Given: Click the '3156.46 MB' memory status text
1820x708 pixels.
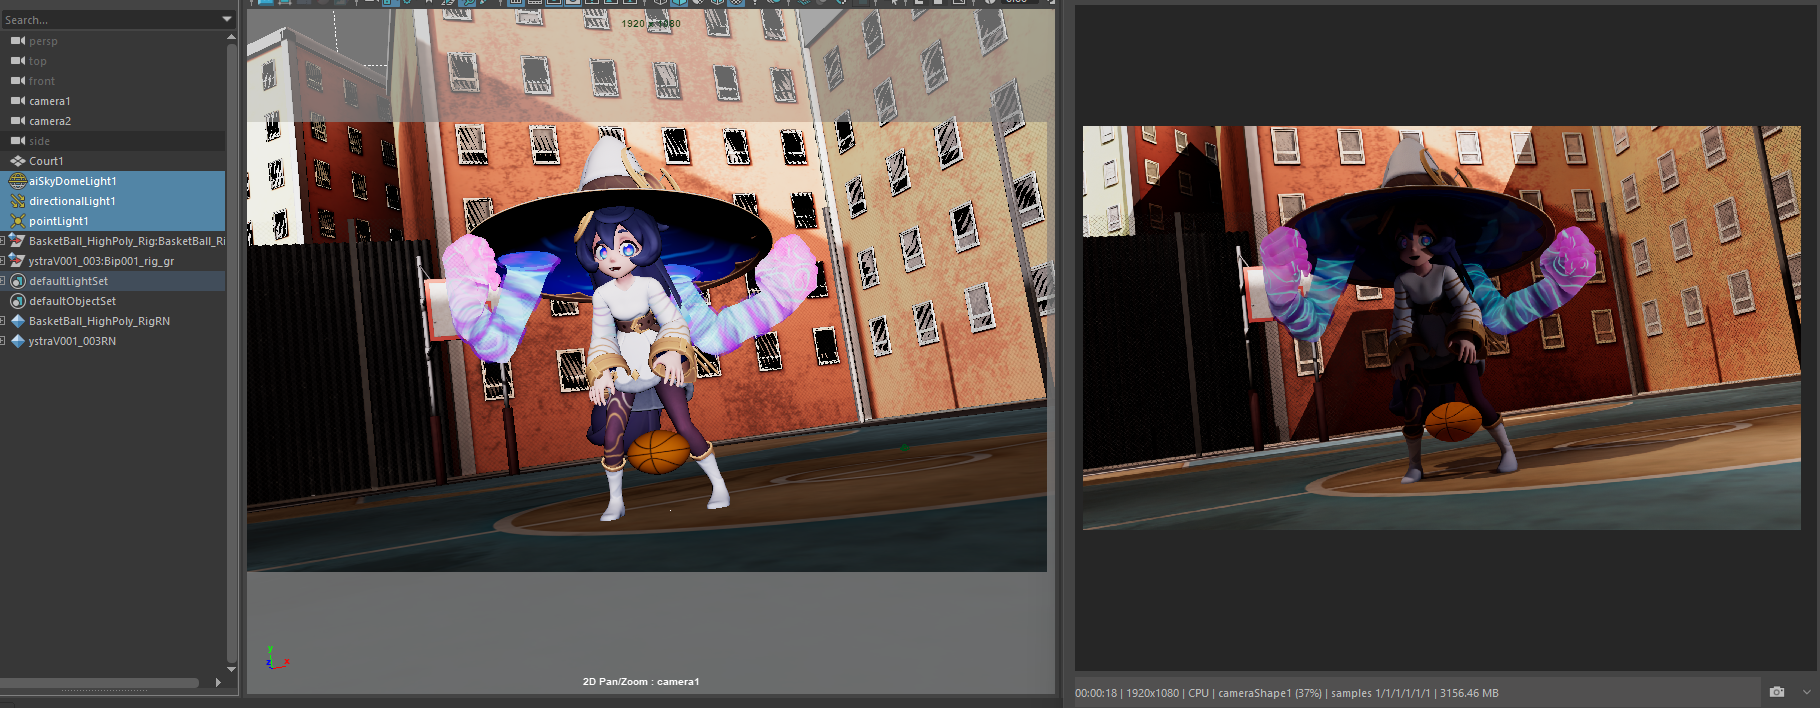Looking at the screenshot, I should pyautogui.click(x=1469, y=693).
